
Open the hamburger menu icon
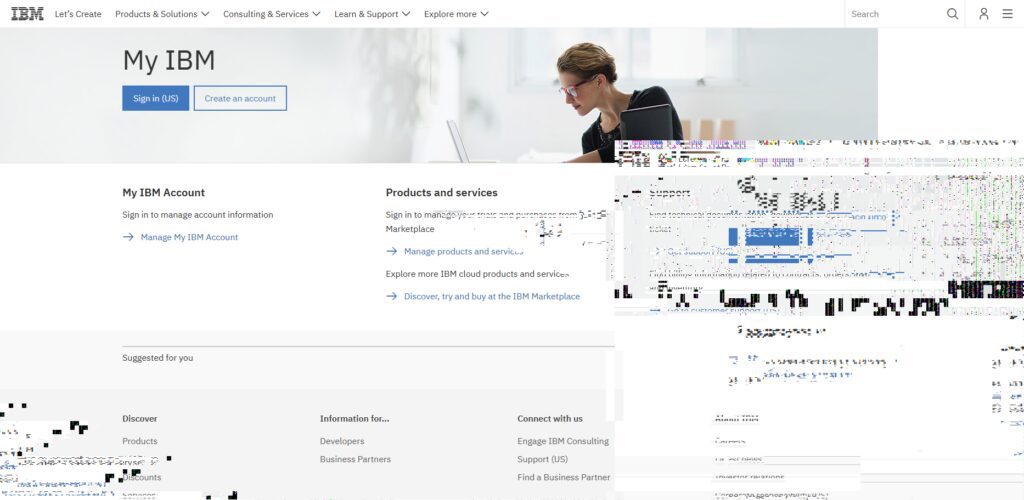pos(1008,14)
